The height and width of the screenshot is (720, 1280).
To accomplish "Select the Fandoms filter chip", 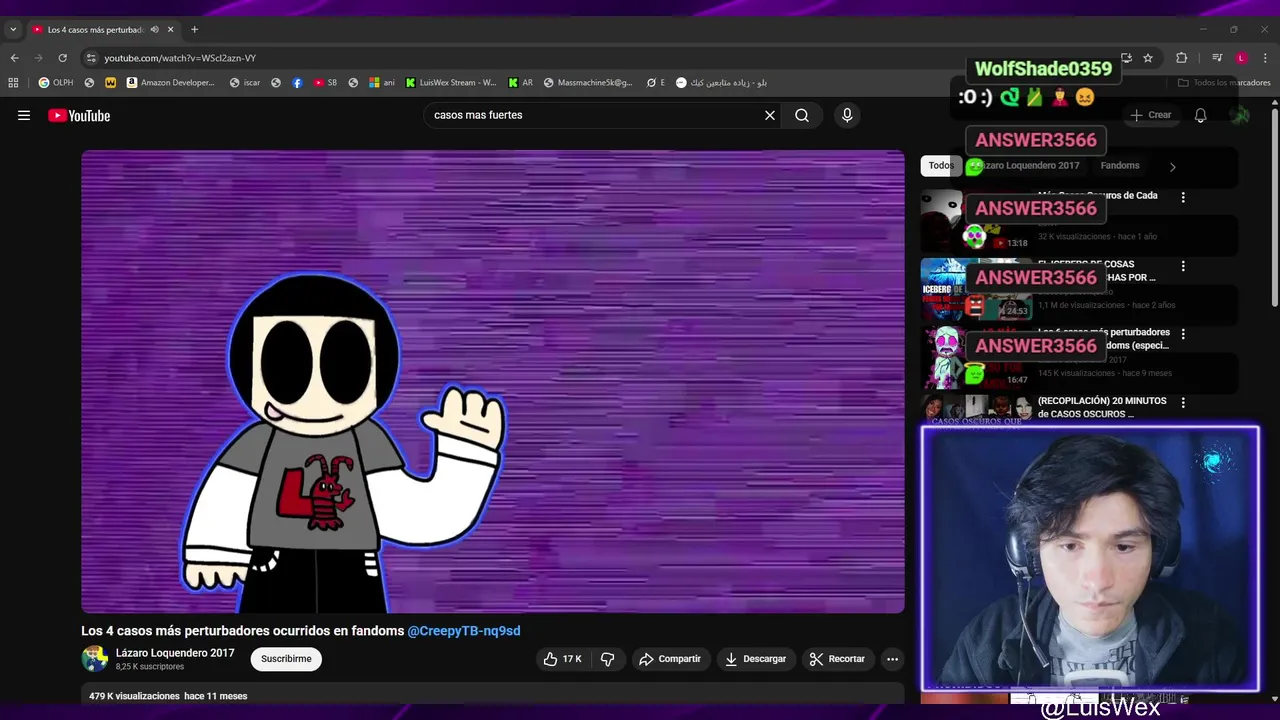I will 1120,166.
